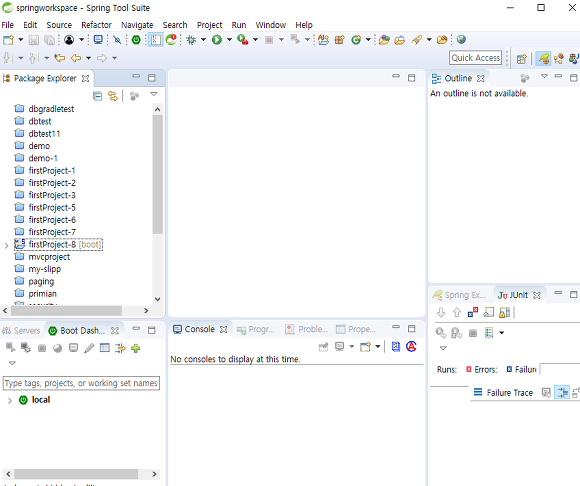Click the Open Perspective icon beside Quick Access
This screenshot has width=580, height=486.
click(x=522, y=58)
